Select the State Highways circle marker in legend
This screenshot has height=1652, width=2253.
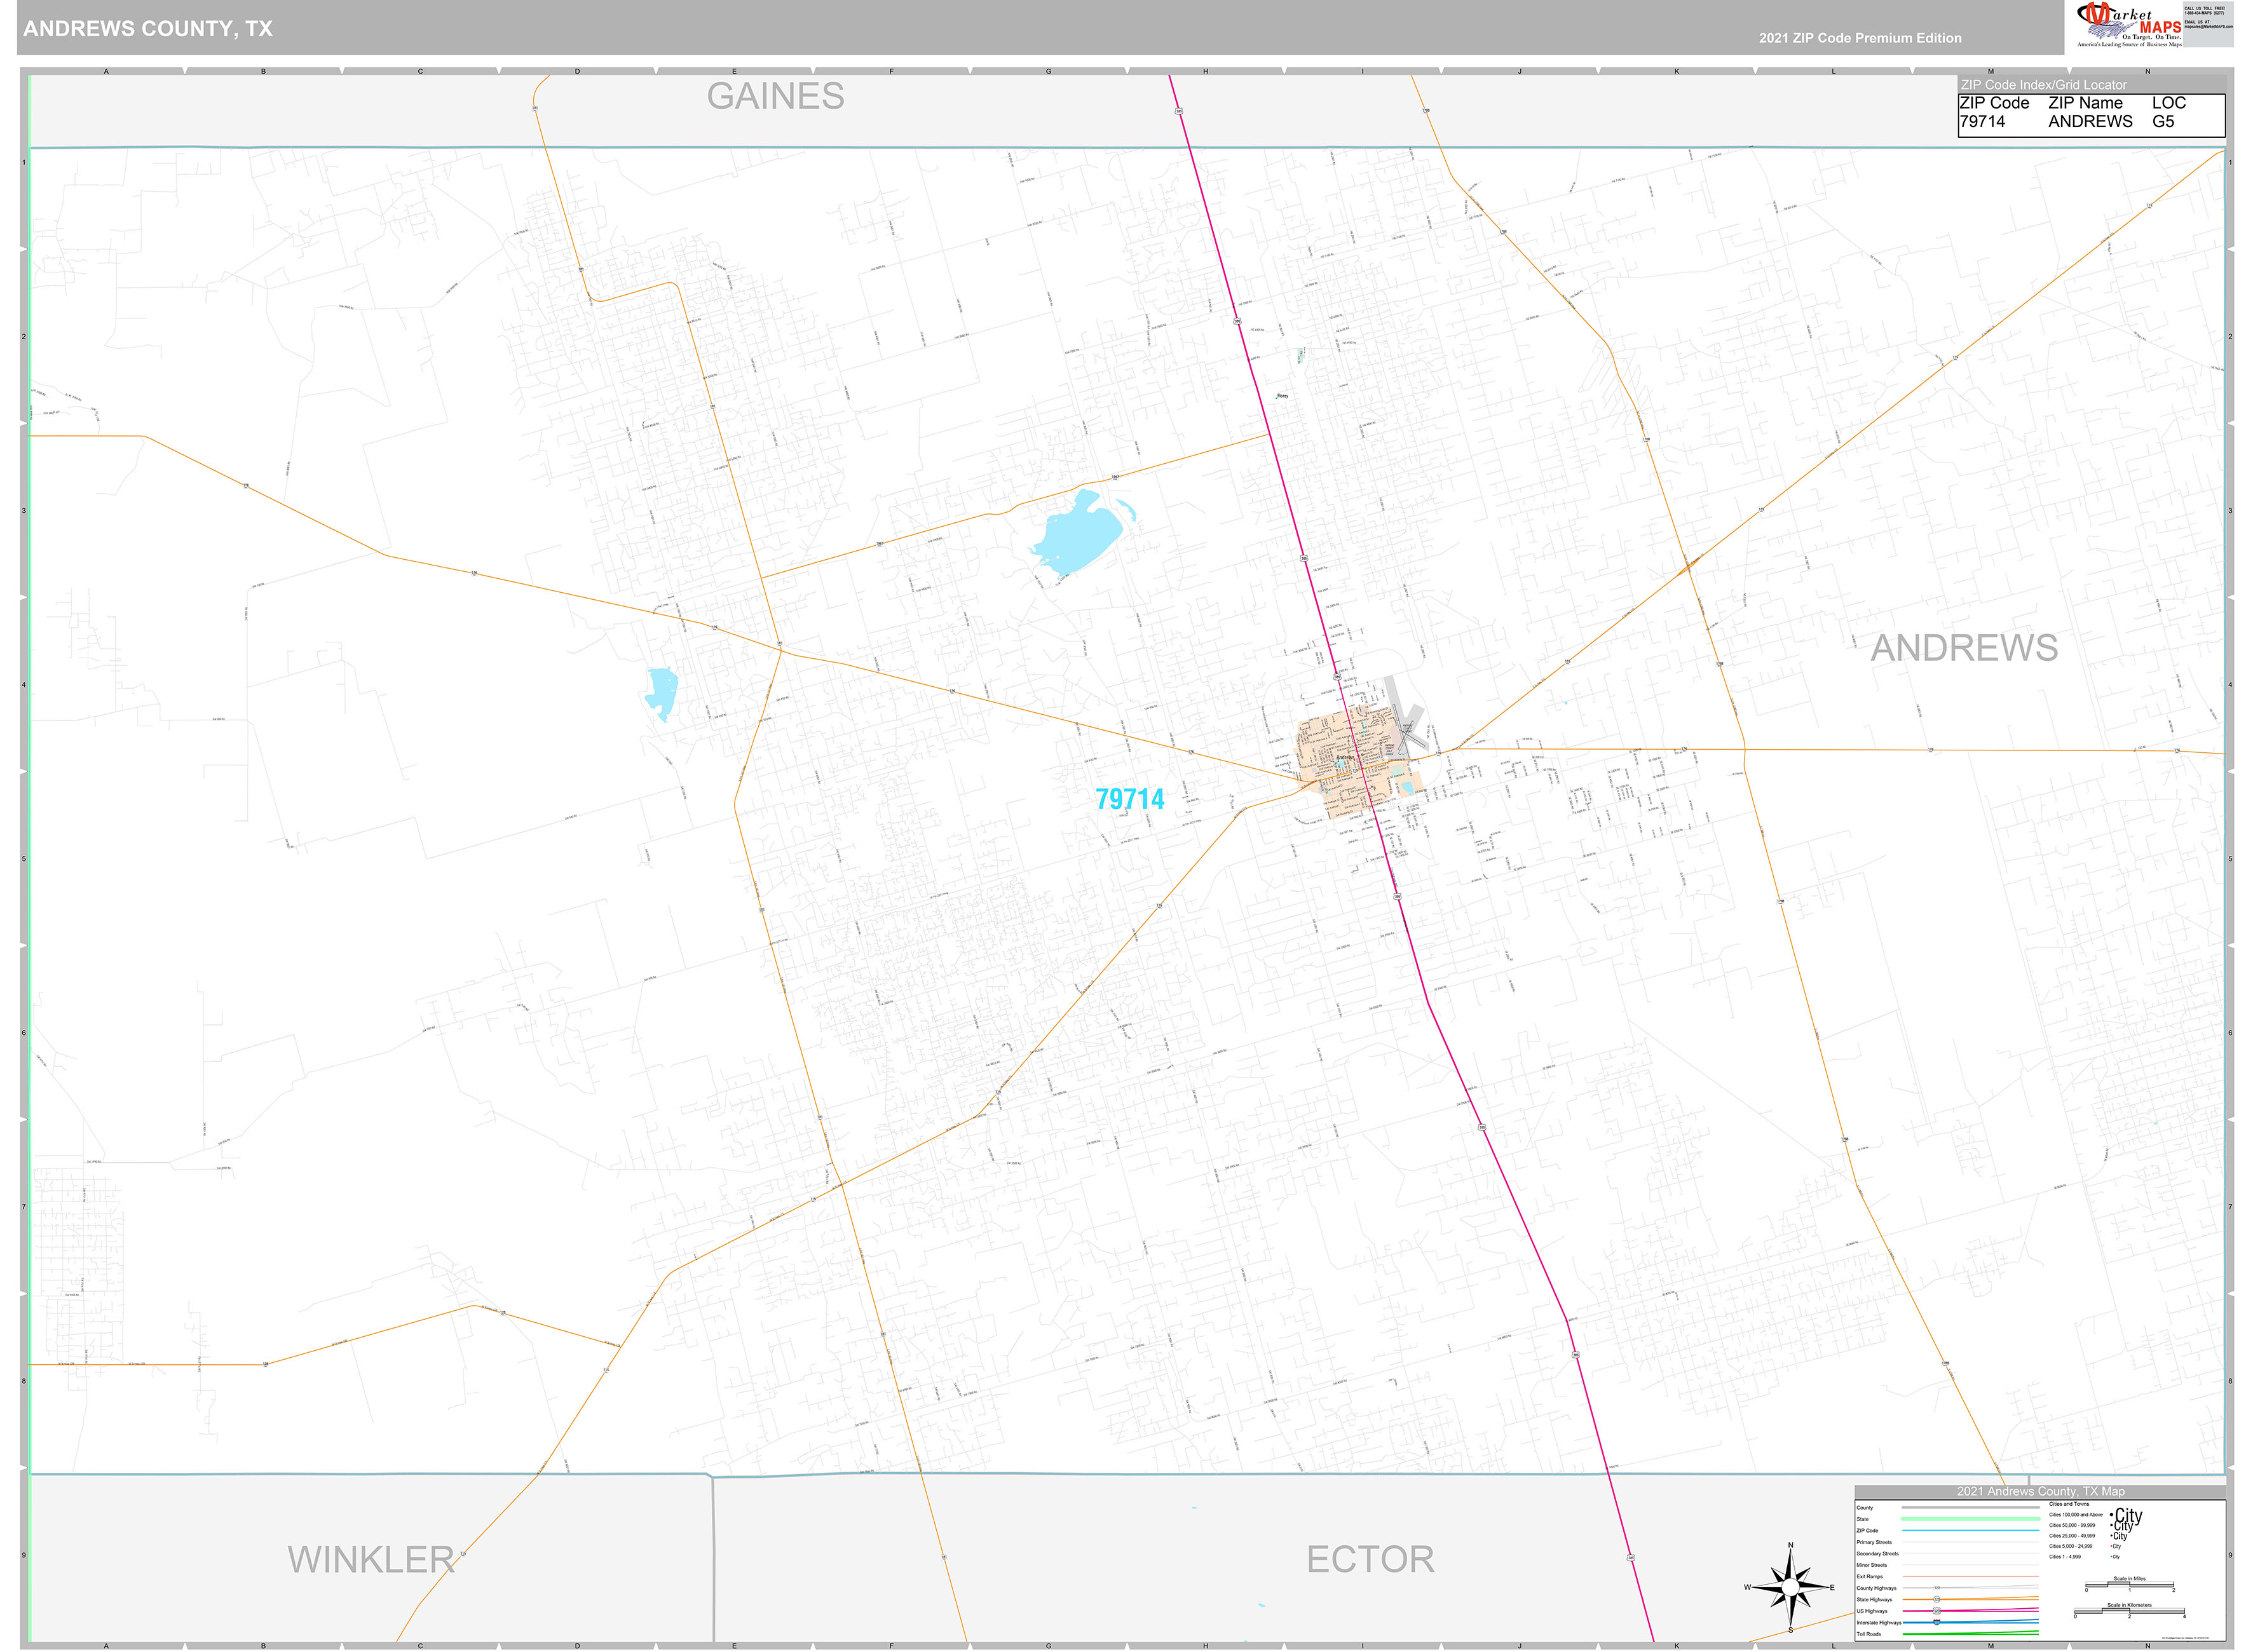[1937, 1599]
